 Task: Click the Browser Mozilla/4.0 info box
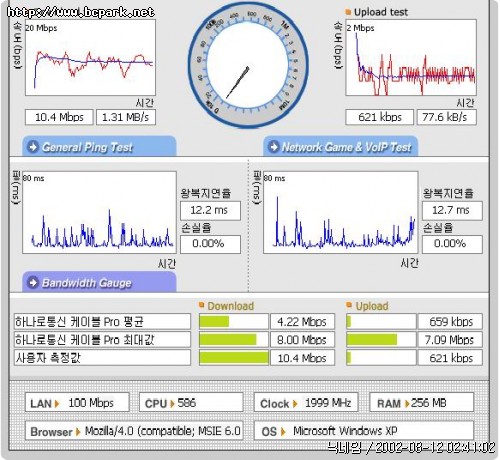pyautogui.click(x=134, y=431)
